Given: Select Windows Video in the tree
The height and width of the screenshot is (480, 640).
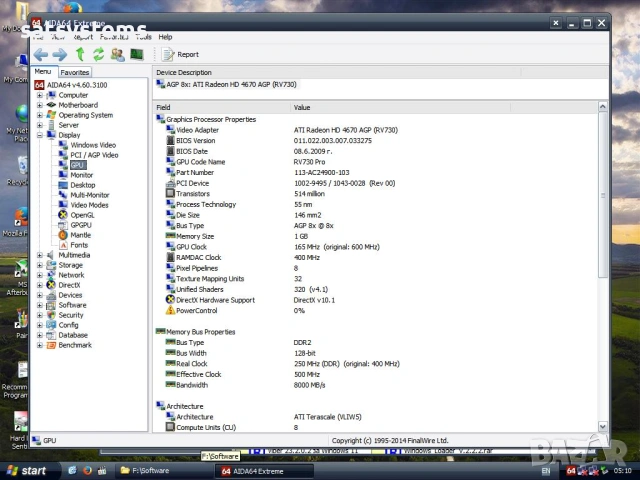Looking at the screenshot, I should [93, 145].
